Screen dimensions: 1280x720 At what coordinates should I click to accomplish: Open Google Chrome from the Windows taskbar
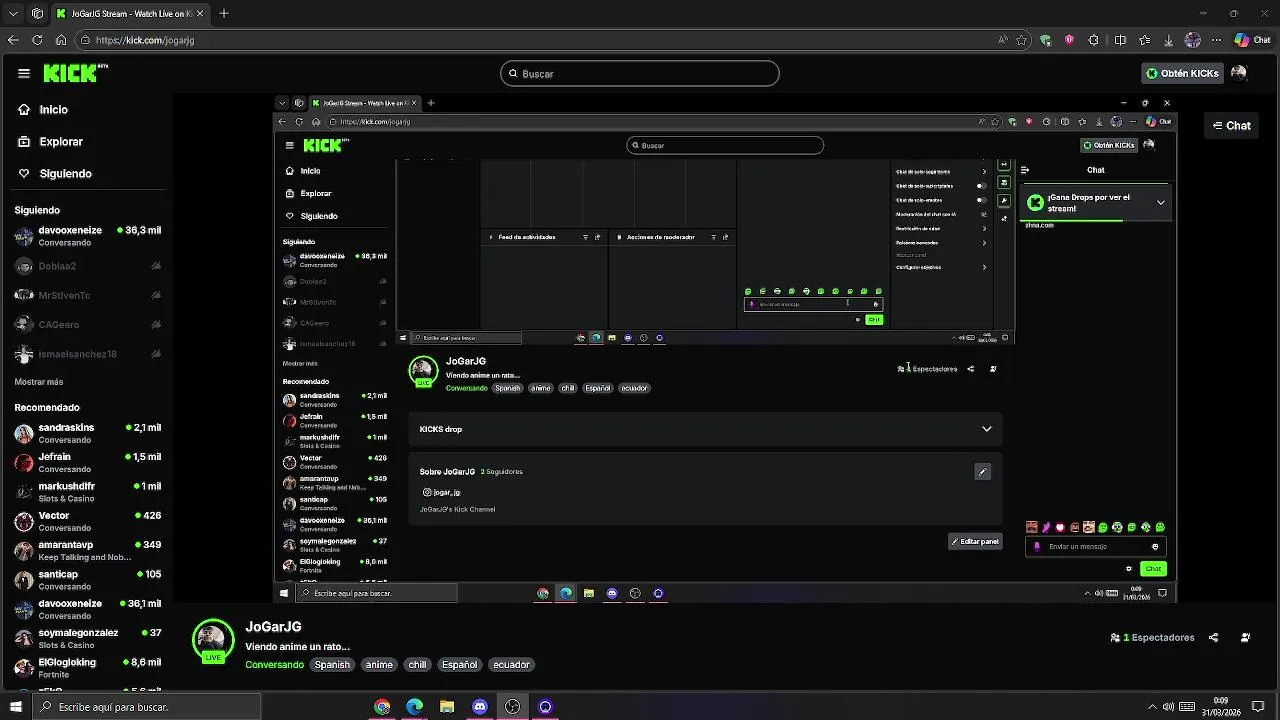coord(382,707)
